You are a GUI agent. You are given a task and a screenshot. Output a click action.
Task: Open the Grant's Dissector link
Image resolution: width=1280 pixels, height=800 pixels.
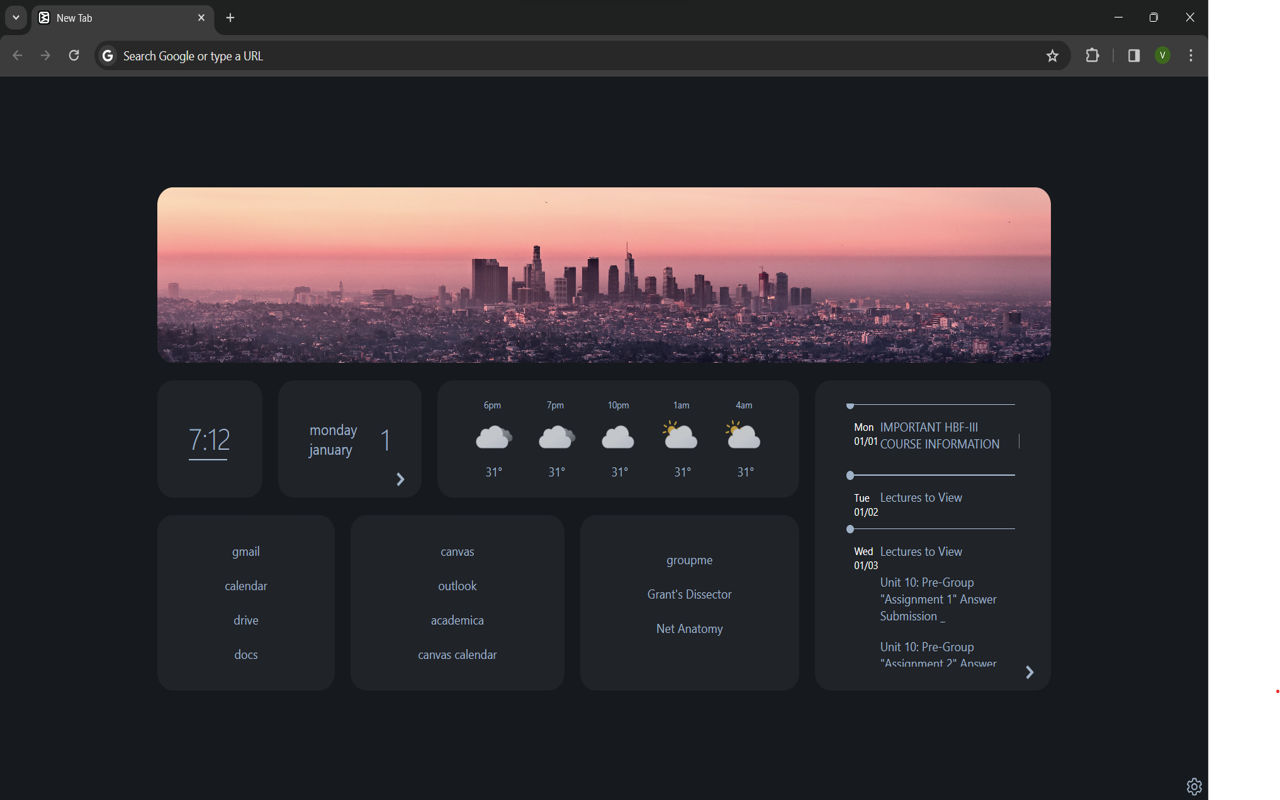click(x=689, y=594)
